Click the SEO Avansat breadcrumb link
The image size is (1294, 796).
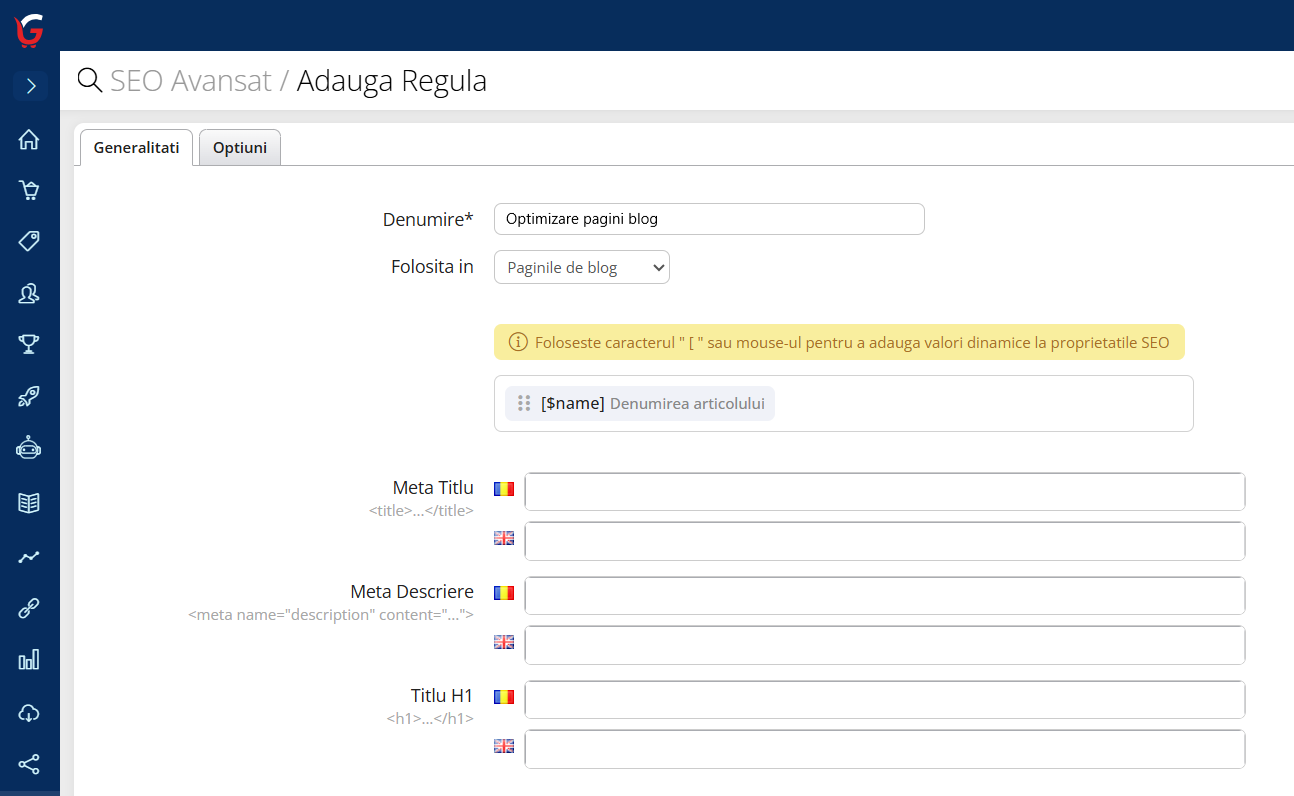[x=191, y=80]
